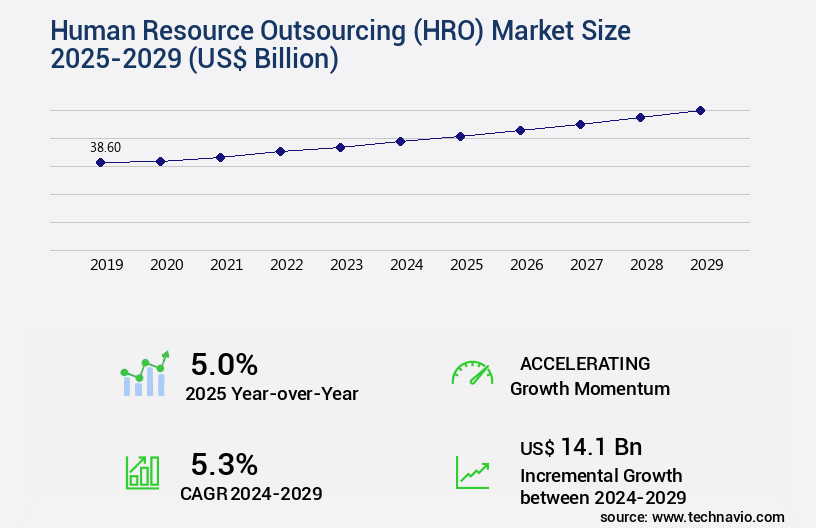Click the 2024 data point on the chart
The width and height of the screenshot is (816, 528).
[x=400, y=141]
